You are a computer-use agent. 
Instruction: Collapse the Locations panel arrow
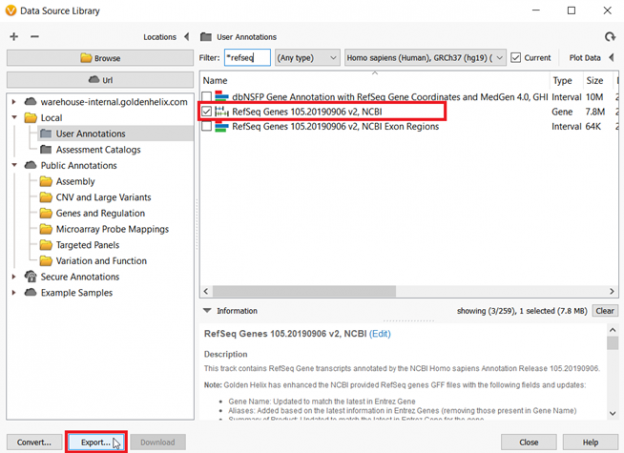186,36
